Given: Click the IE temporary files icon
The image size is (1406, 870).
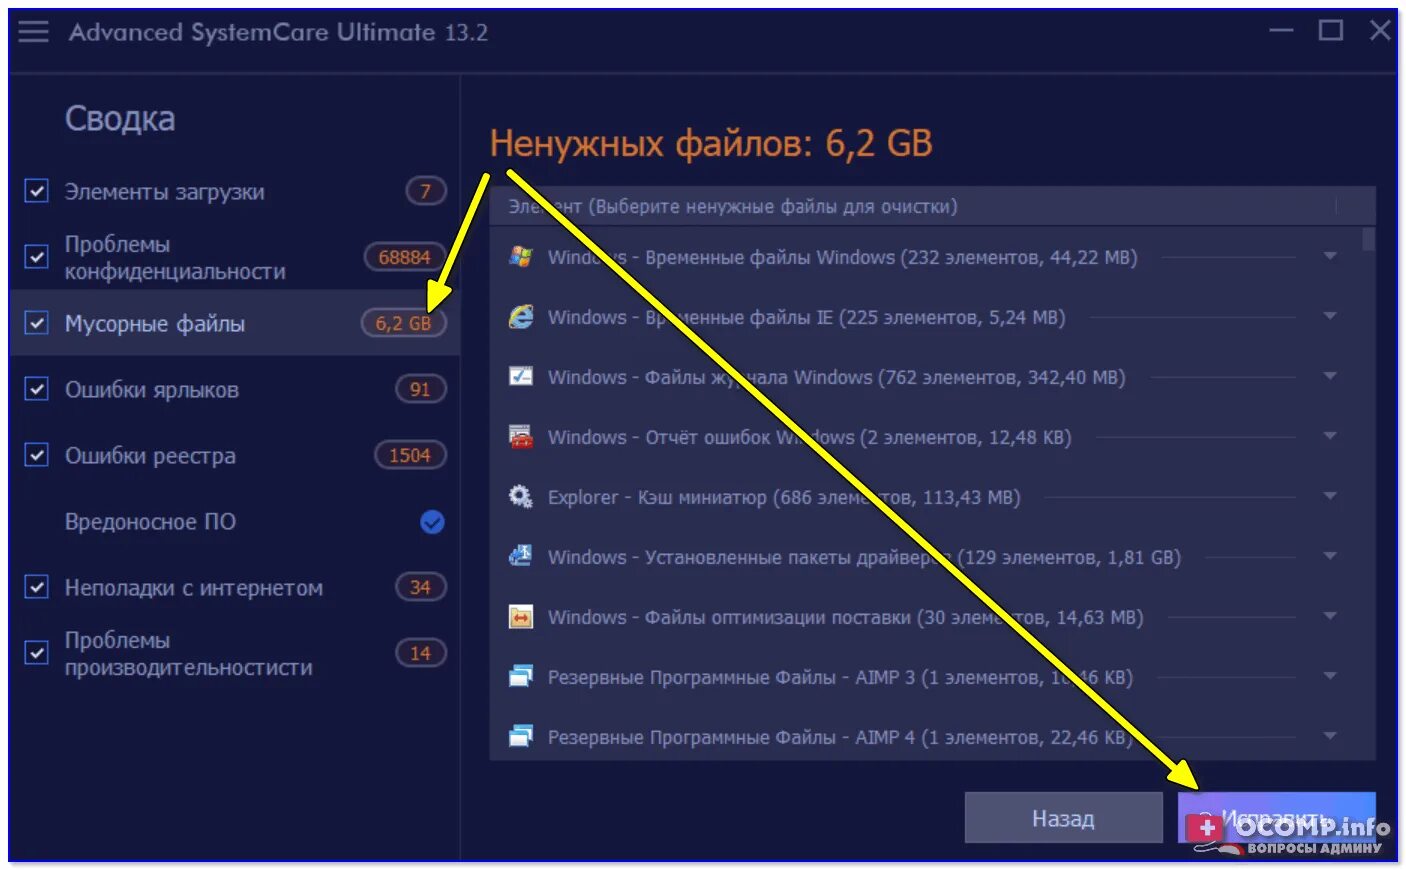Looking at the screenshot, I should pyautogui.click(x=520, y=316).
